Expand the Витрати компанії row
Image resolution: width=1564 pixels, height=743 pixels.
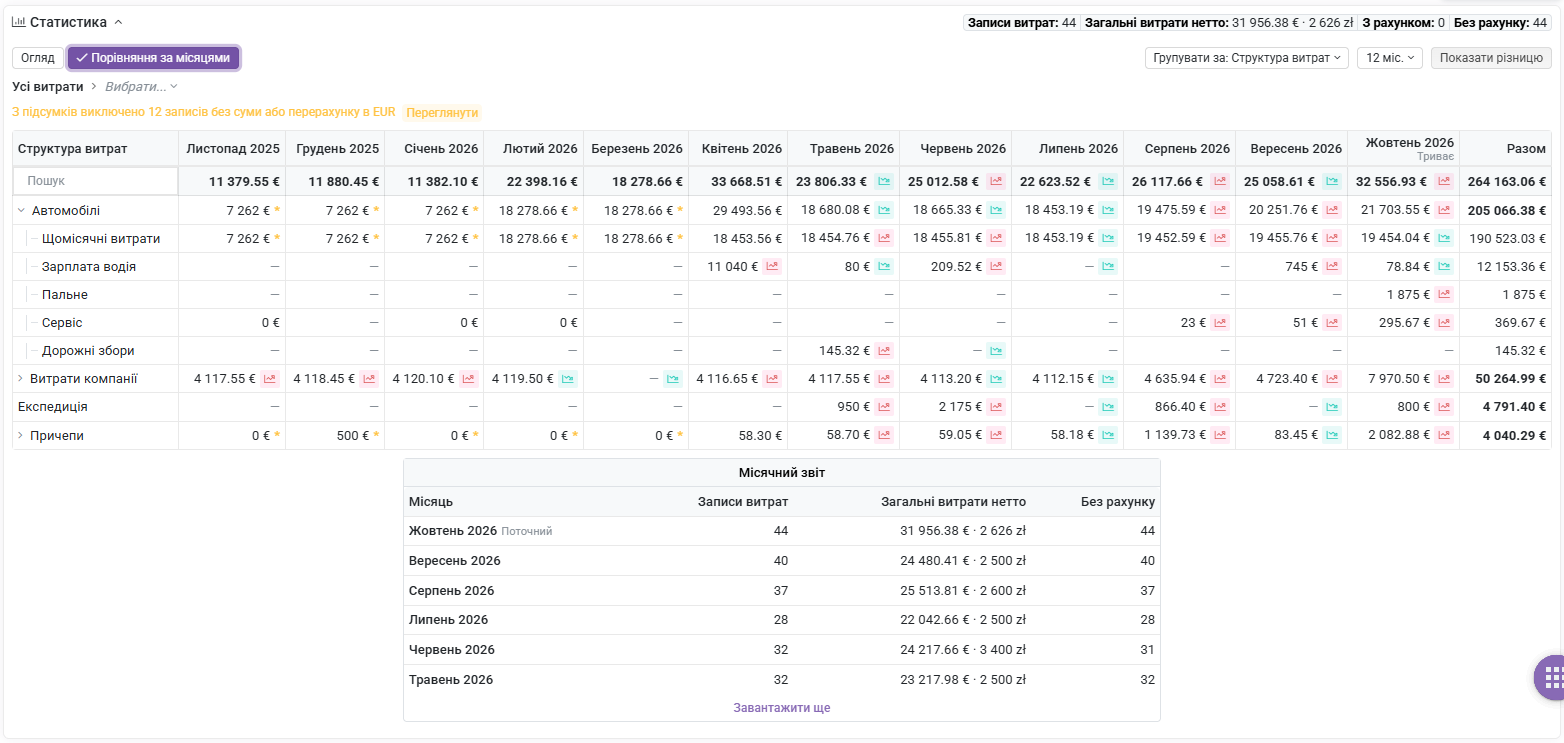21,378
